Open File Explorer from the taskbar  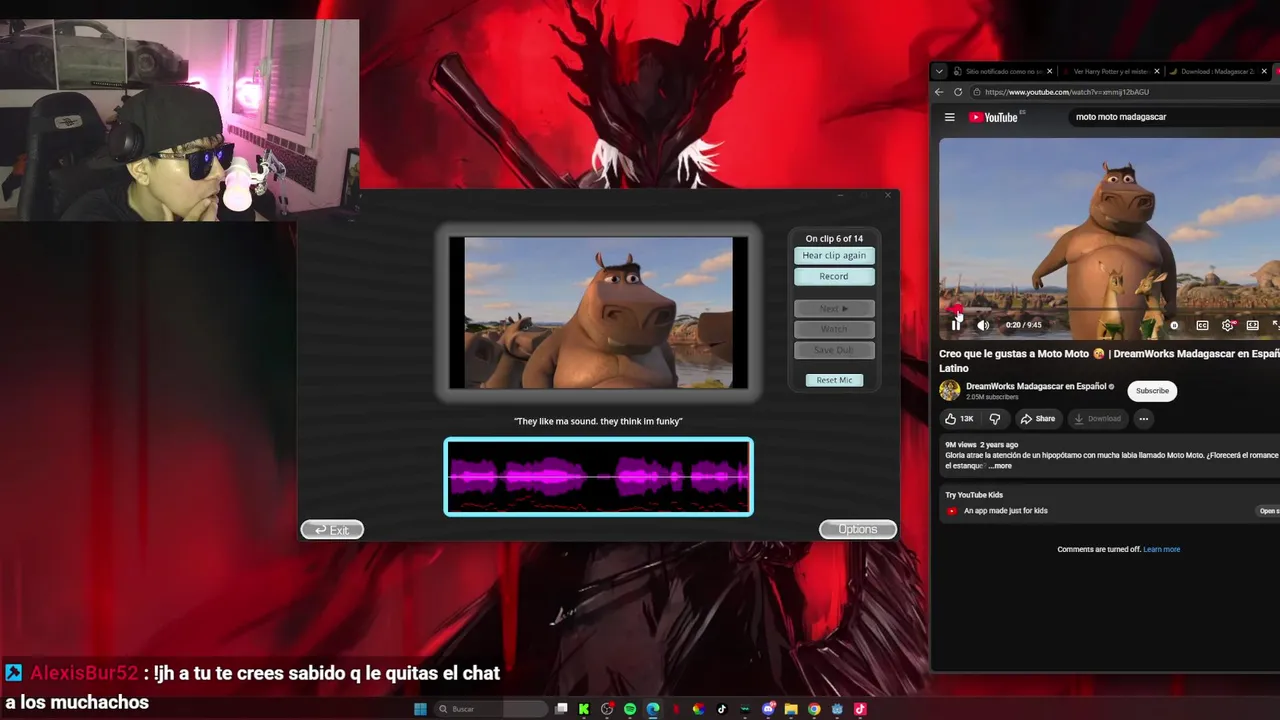tap(791, 709)
